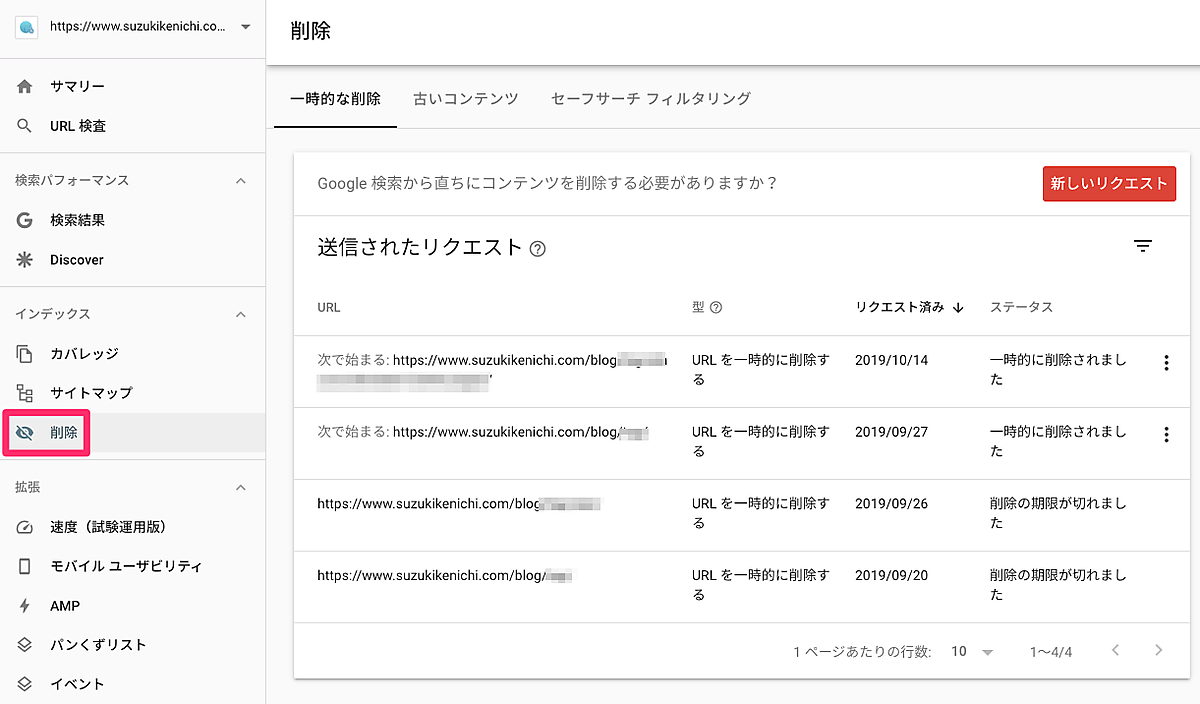Image resolution: width=1200 pixels, height=704 pixels.
Task: Click the 新しいリクエスト button
Action: (x=1109, y=184)
